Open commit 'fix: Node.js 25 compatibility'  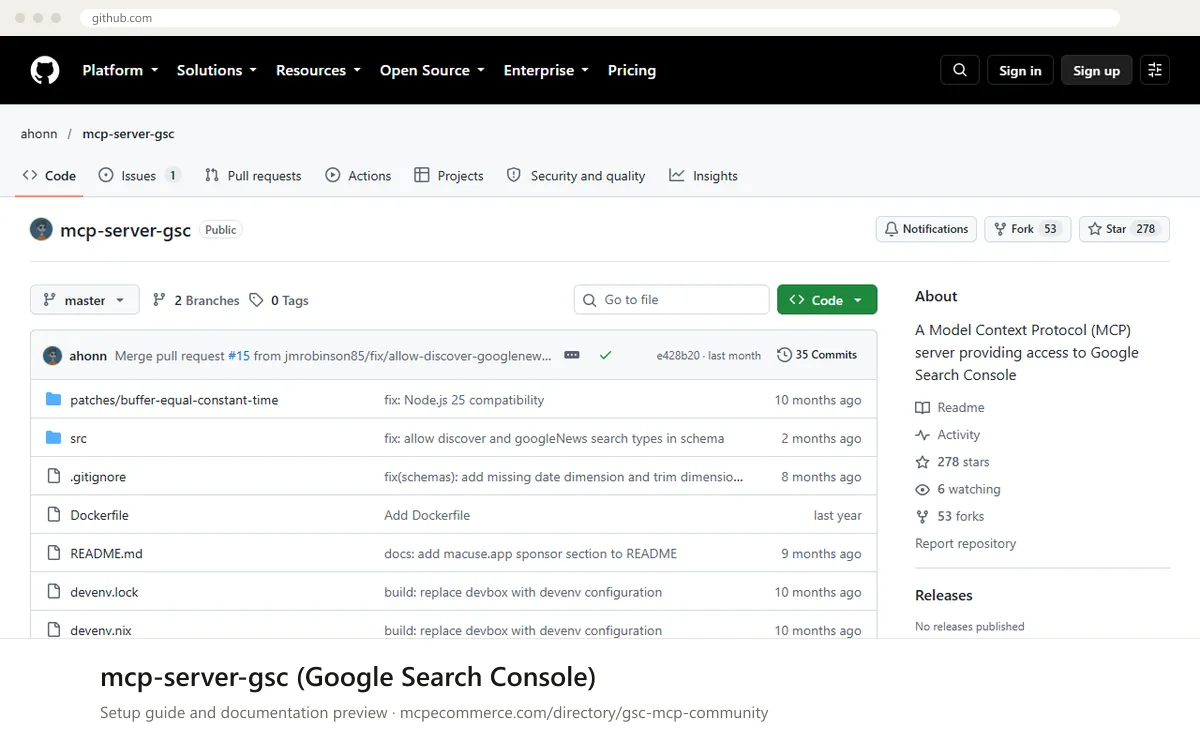pyautogui.click(x=464, y=400)
